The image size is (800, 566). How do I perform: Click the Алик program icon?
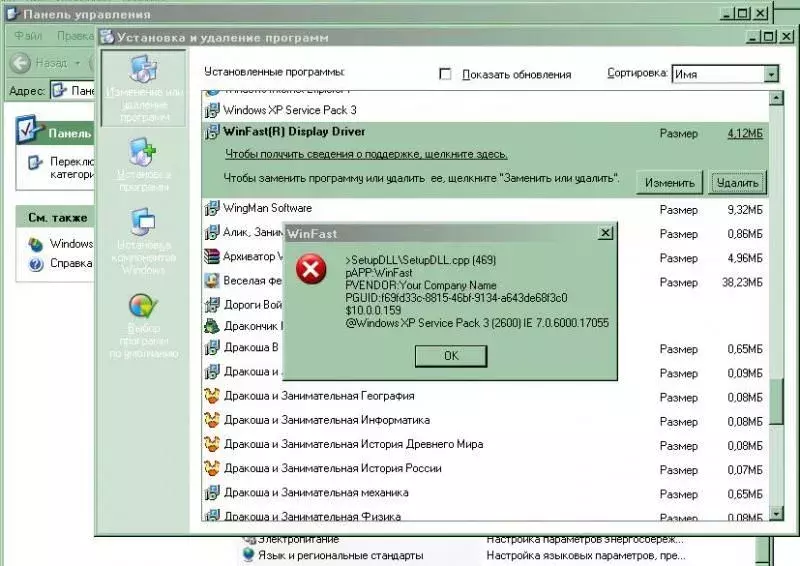click(212, 233)
